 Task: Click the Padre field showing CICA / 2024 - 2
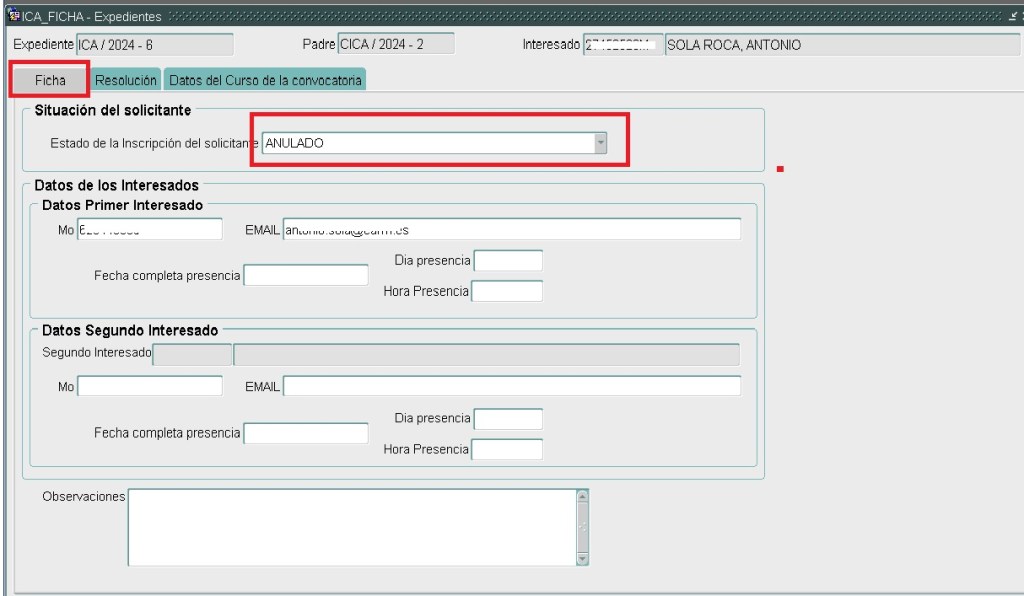[x=396, y=44]
